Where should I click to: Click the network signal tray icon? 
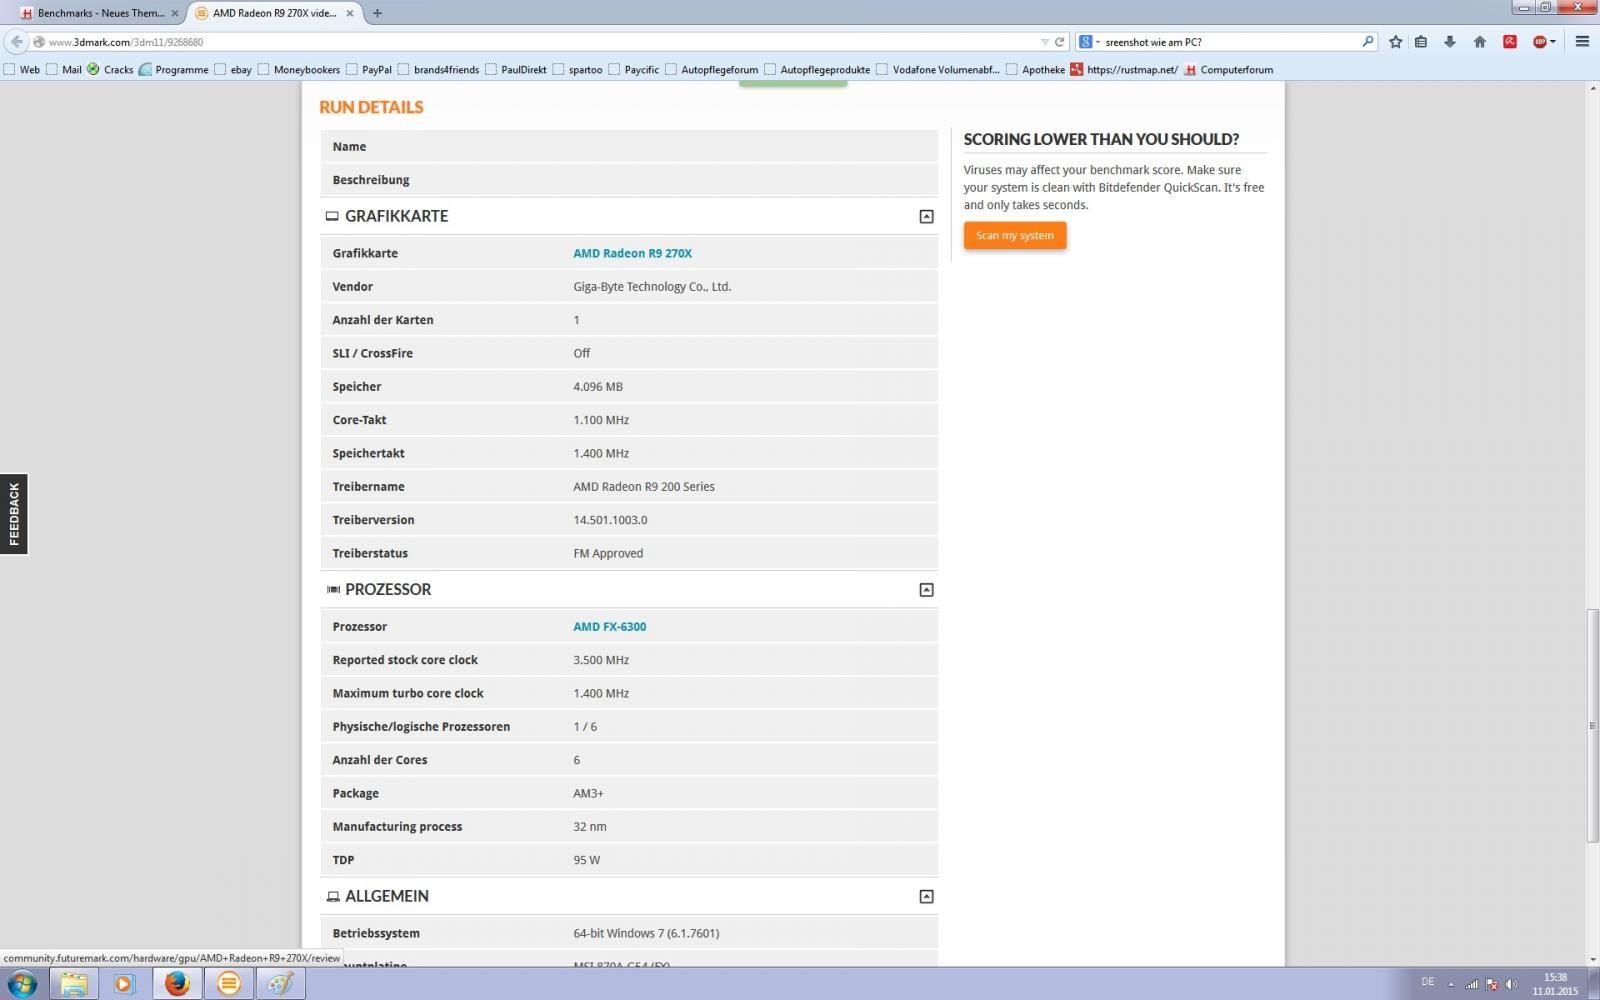(x=1472, y=984)
